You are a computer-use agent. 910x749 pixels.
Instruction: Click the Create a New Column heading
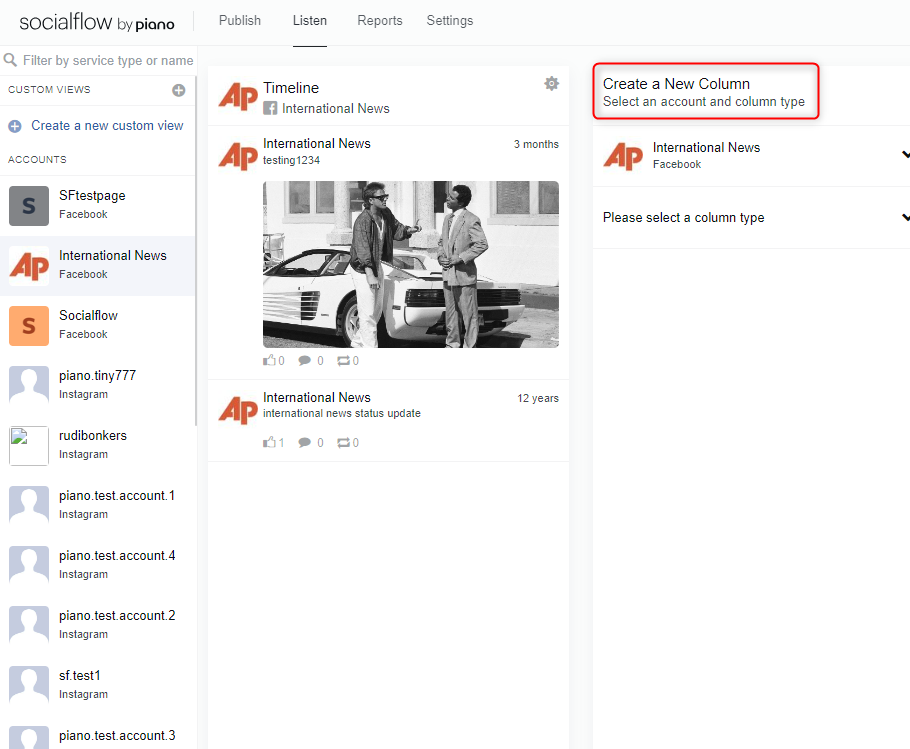[x=676, y=84]
